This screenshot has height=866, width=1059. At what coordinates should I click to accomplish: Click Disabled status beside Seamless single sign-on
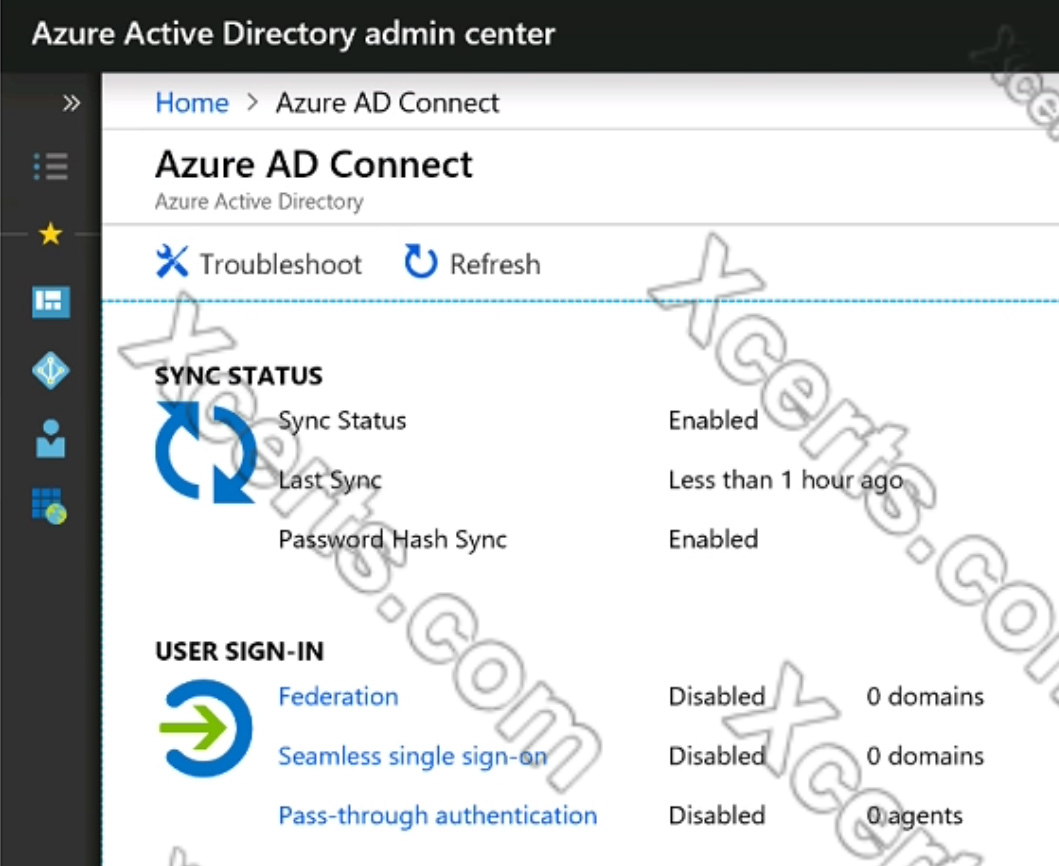pyautogui.click(x=717, y=756)
